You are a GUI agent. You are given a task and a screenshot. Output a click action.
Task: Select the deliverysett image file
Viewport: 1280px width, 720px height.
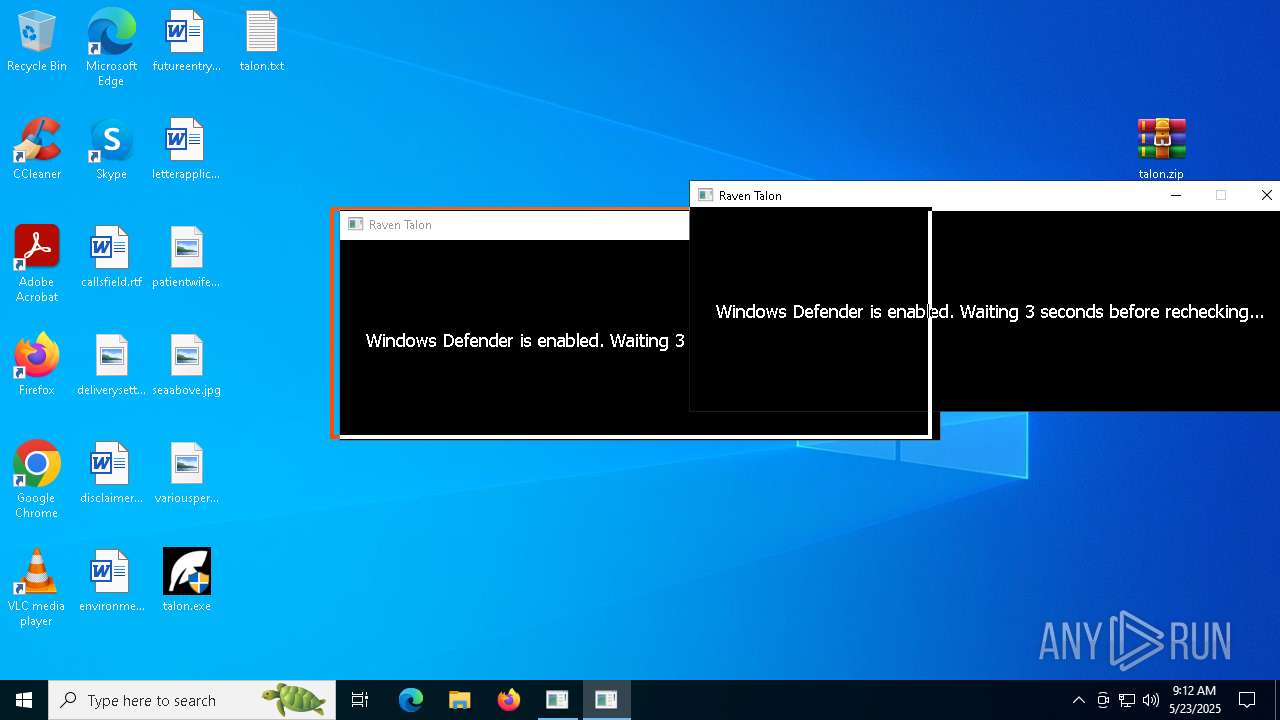click(x=111, y=366)
